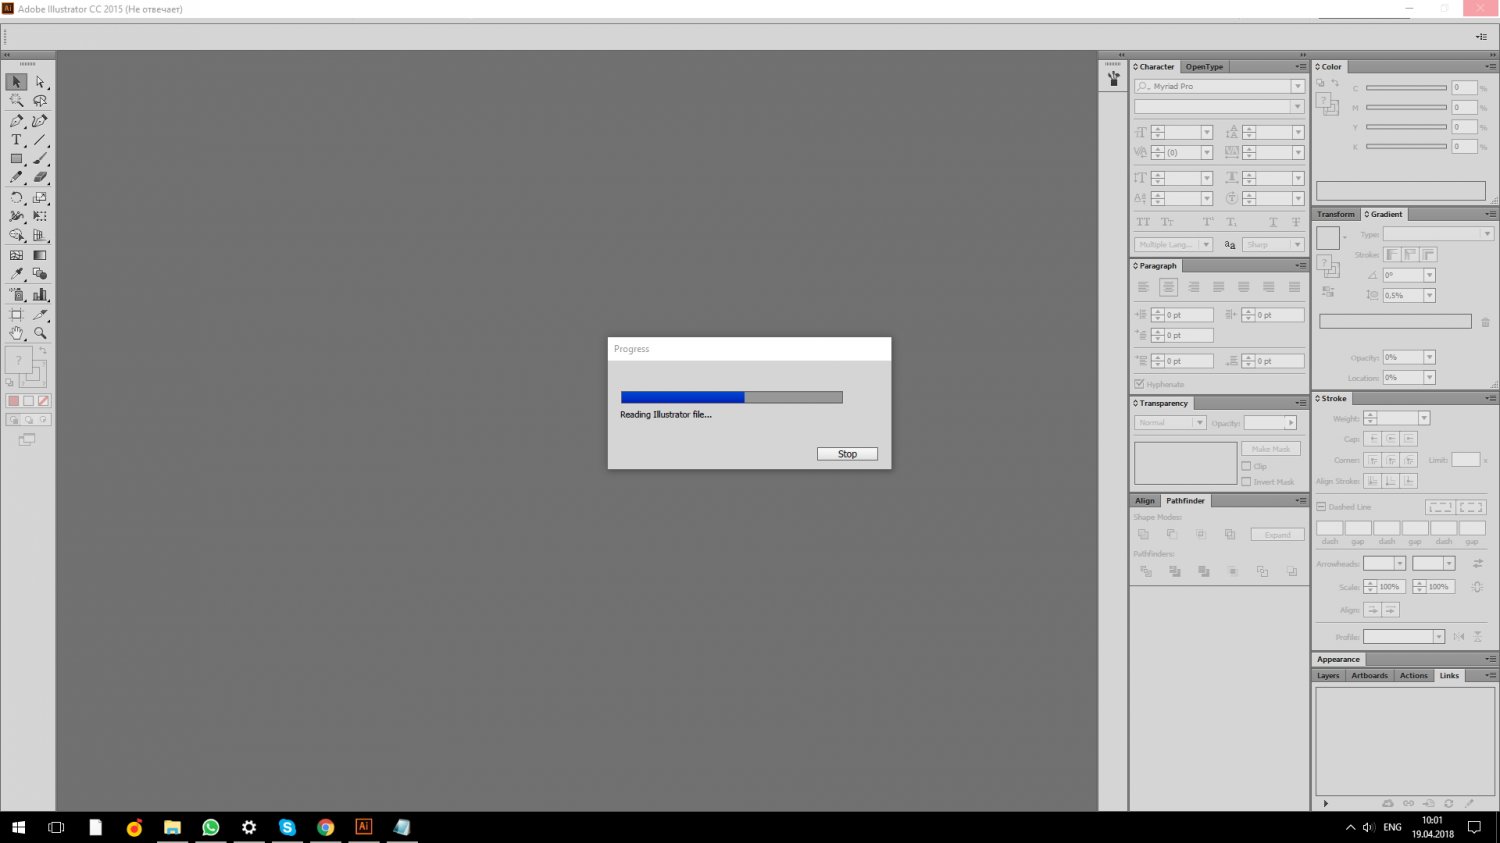1500x843 pixels.
Task: Delete gradient stop with trash icon
Action: pos(1485,322)
